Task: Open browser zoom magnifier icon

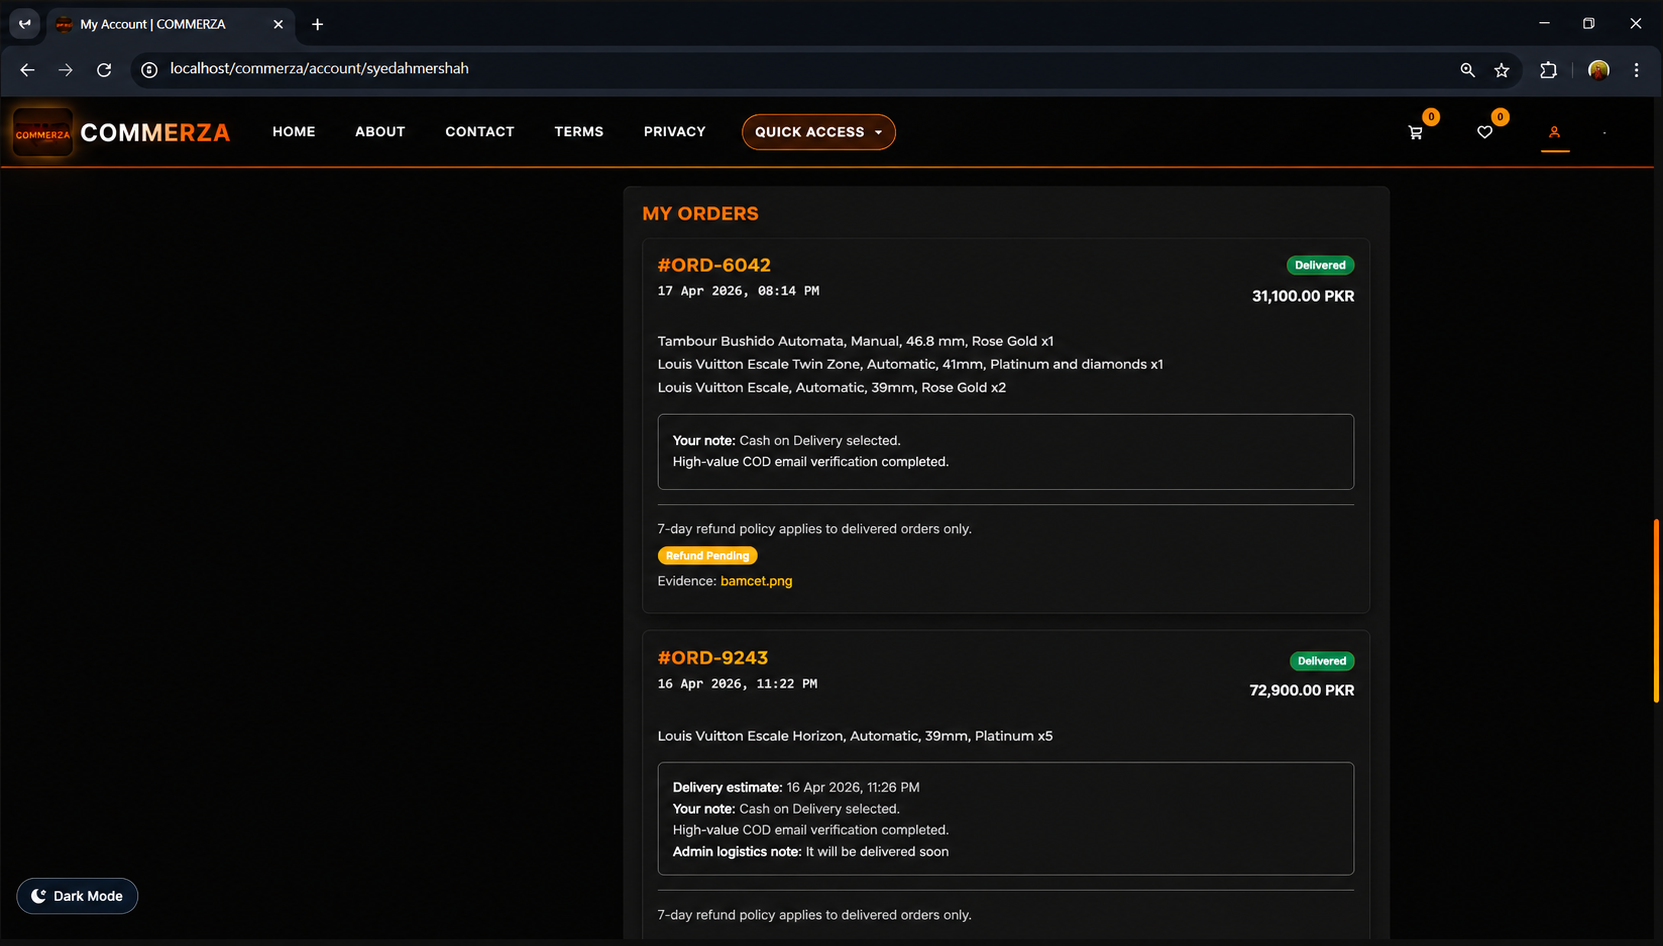Action: pyautogui.click(x=1467, y=69)
